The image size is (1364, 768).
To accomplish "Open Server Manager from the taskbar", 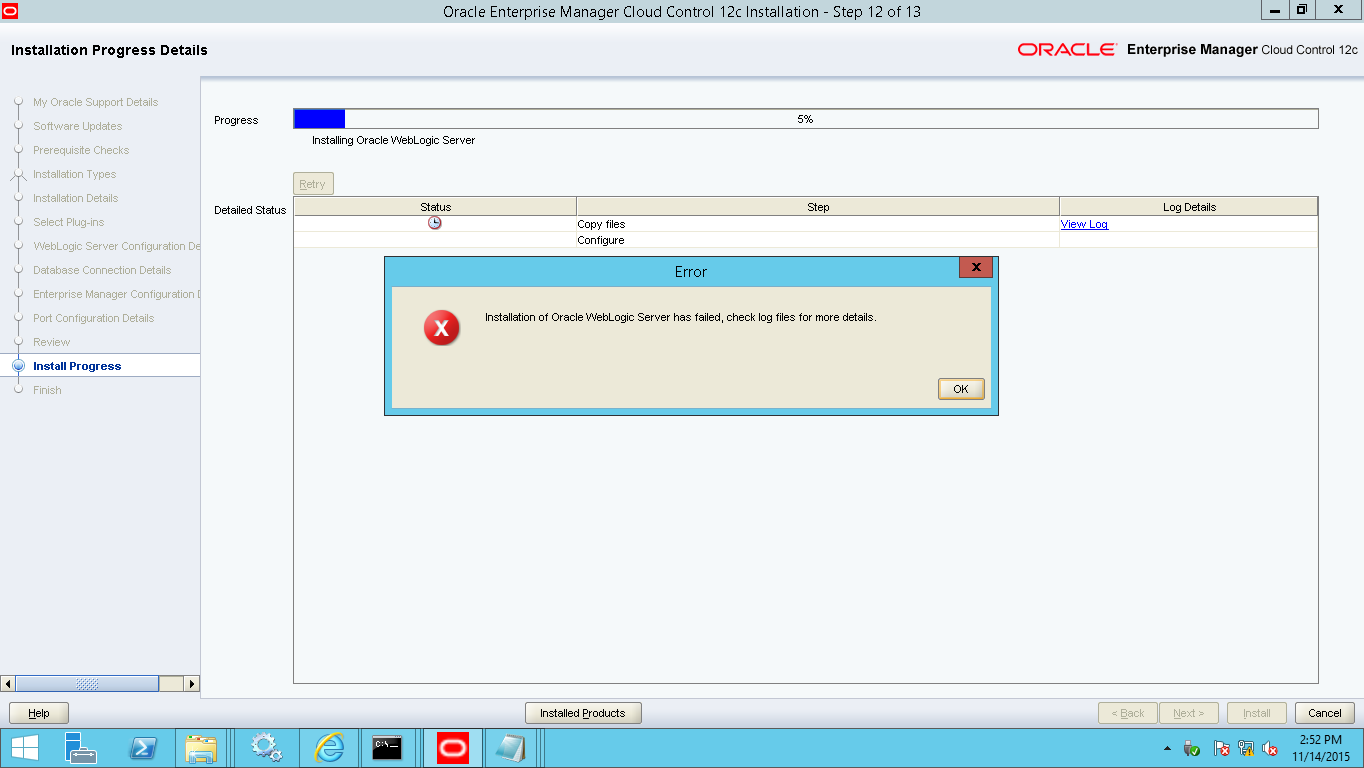I will pos(81,748).
